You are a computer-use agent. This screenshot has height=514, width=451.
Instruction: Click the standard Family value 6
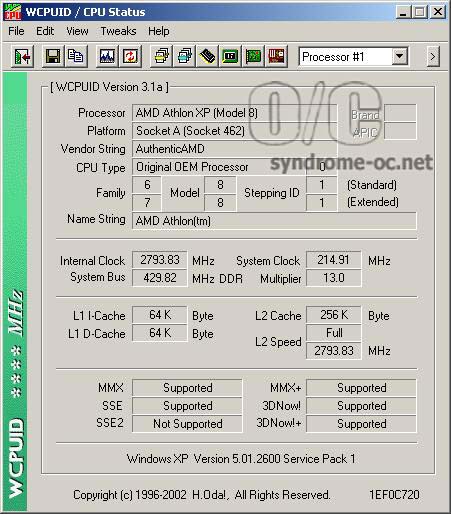[147, 185]
